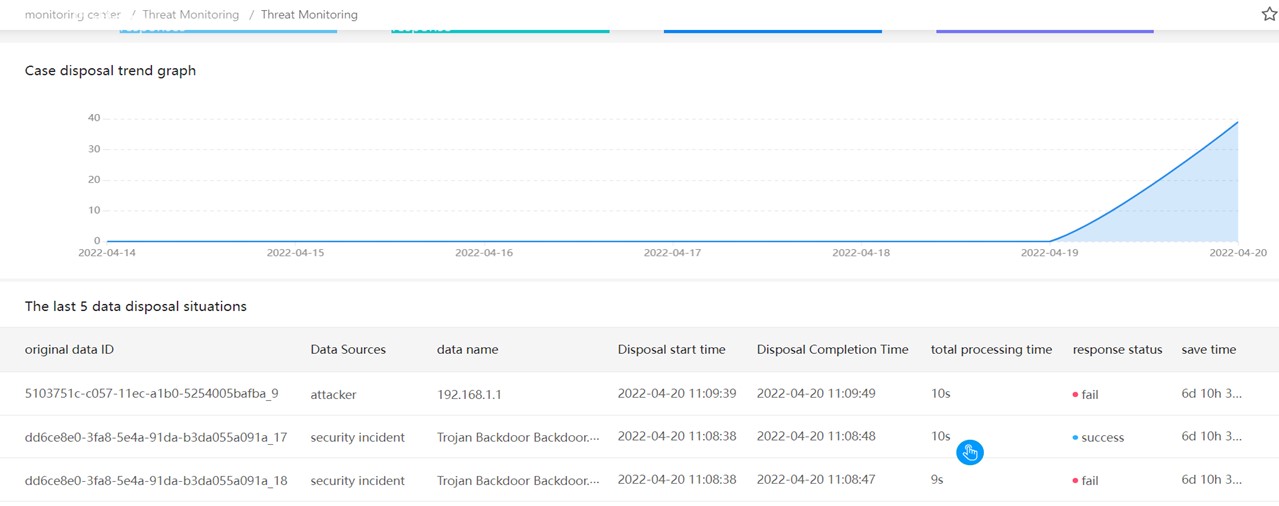The image size is (1279, 506).
Task: Click the favorite star icon
Action: (1269, 14)
